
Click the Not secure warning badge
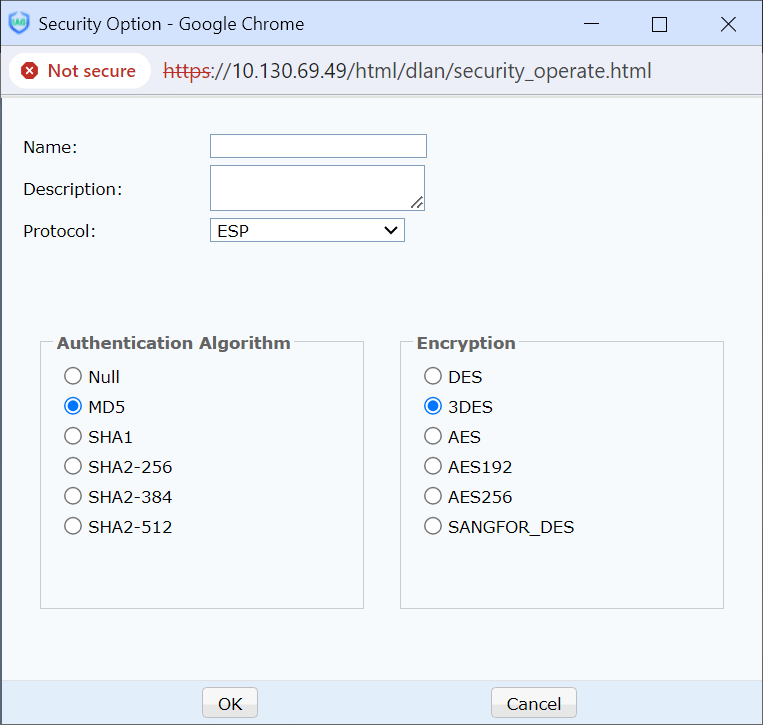coord(79,71)
